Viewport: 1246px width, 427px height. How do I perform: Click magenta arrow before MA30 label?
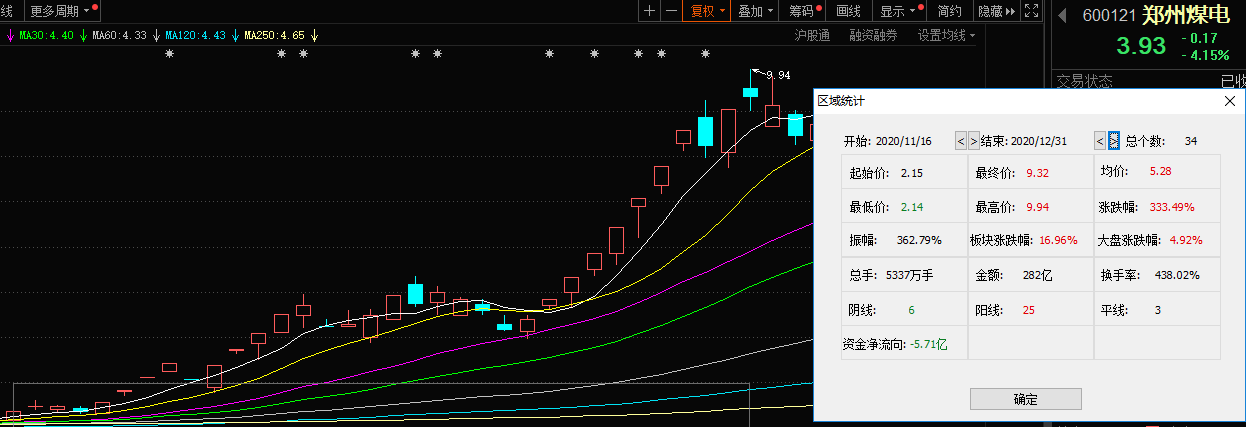click(10, 35)
